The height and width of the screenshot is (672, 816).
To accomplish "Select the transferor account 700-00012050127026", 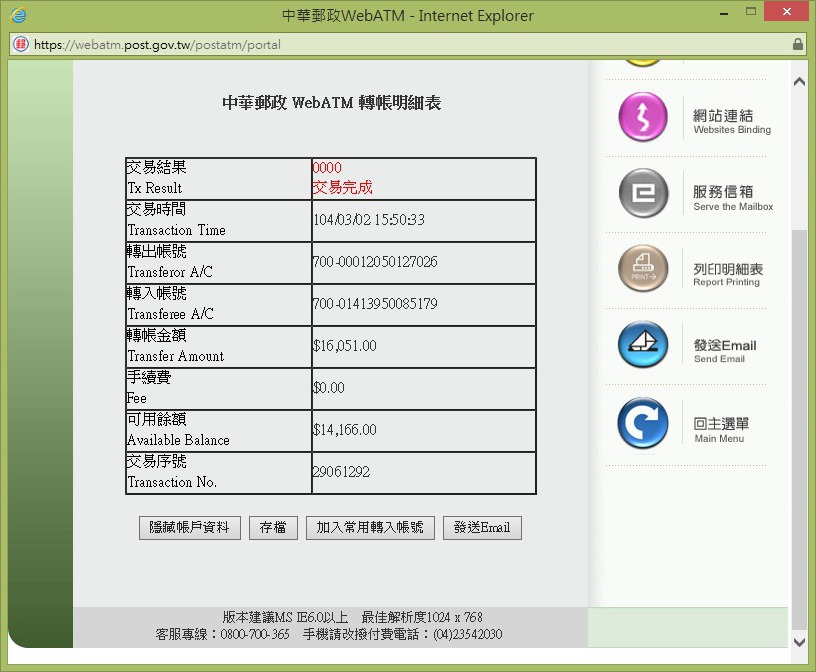I will point(375,262).
